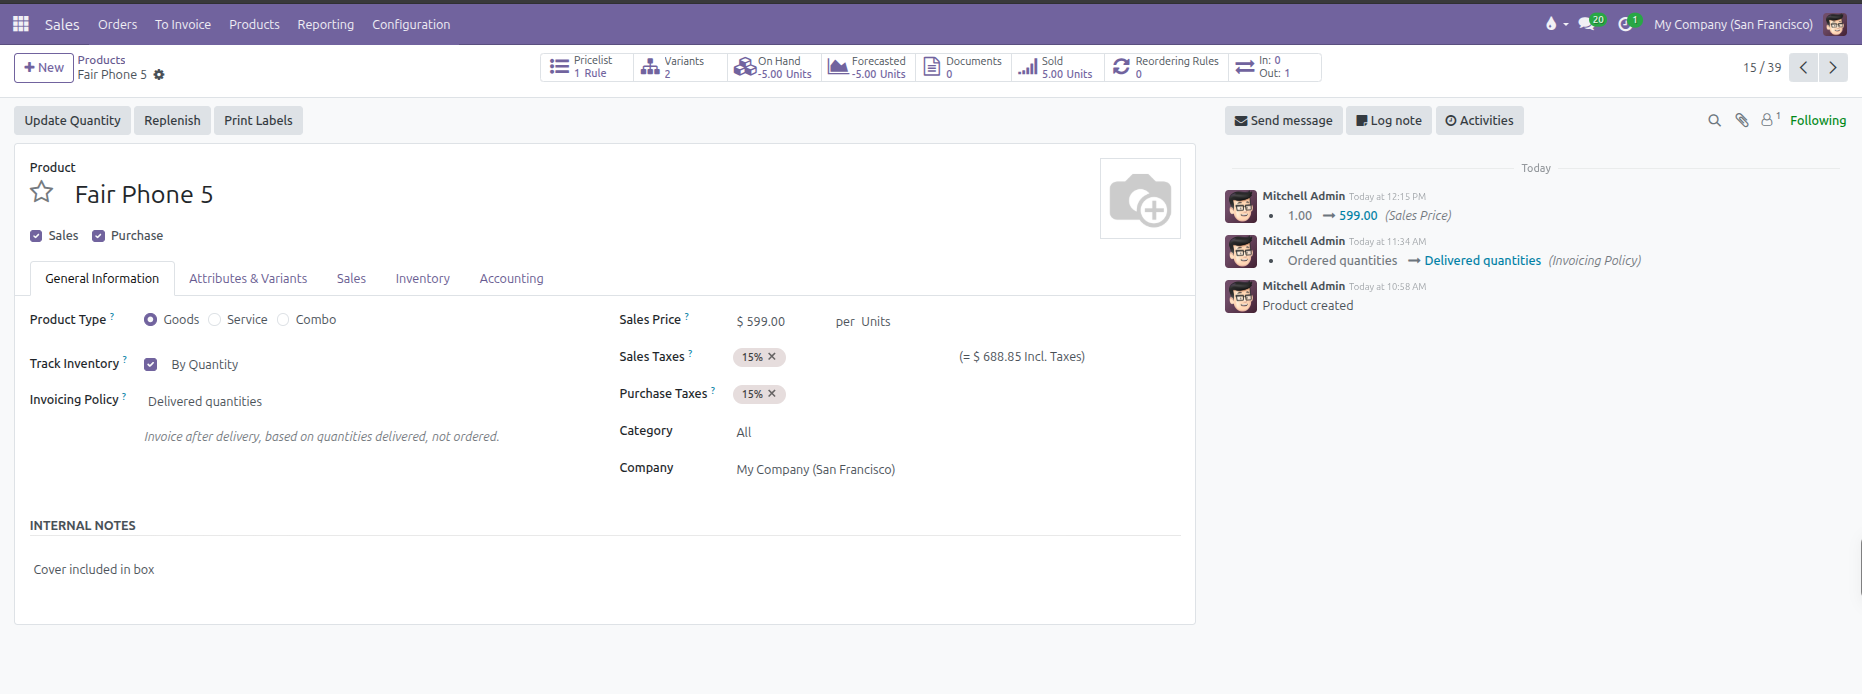
Task: Select Combo product type
Action: 283,320
